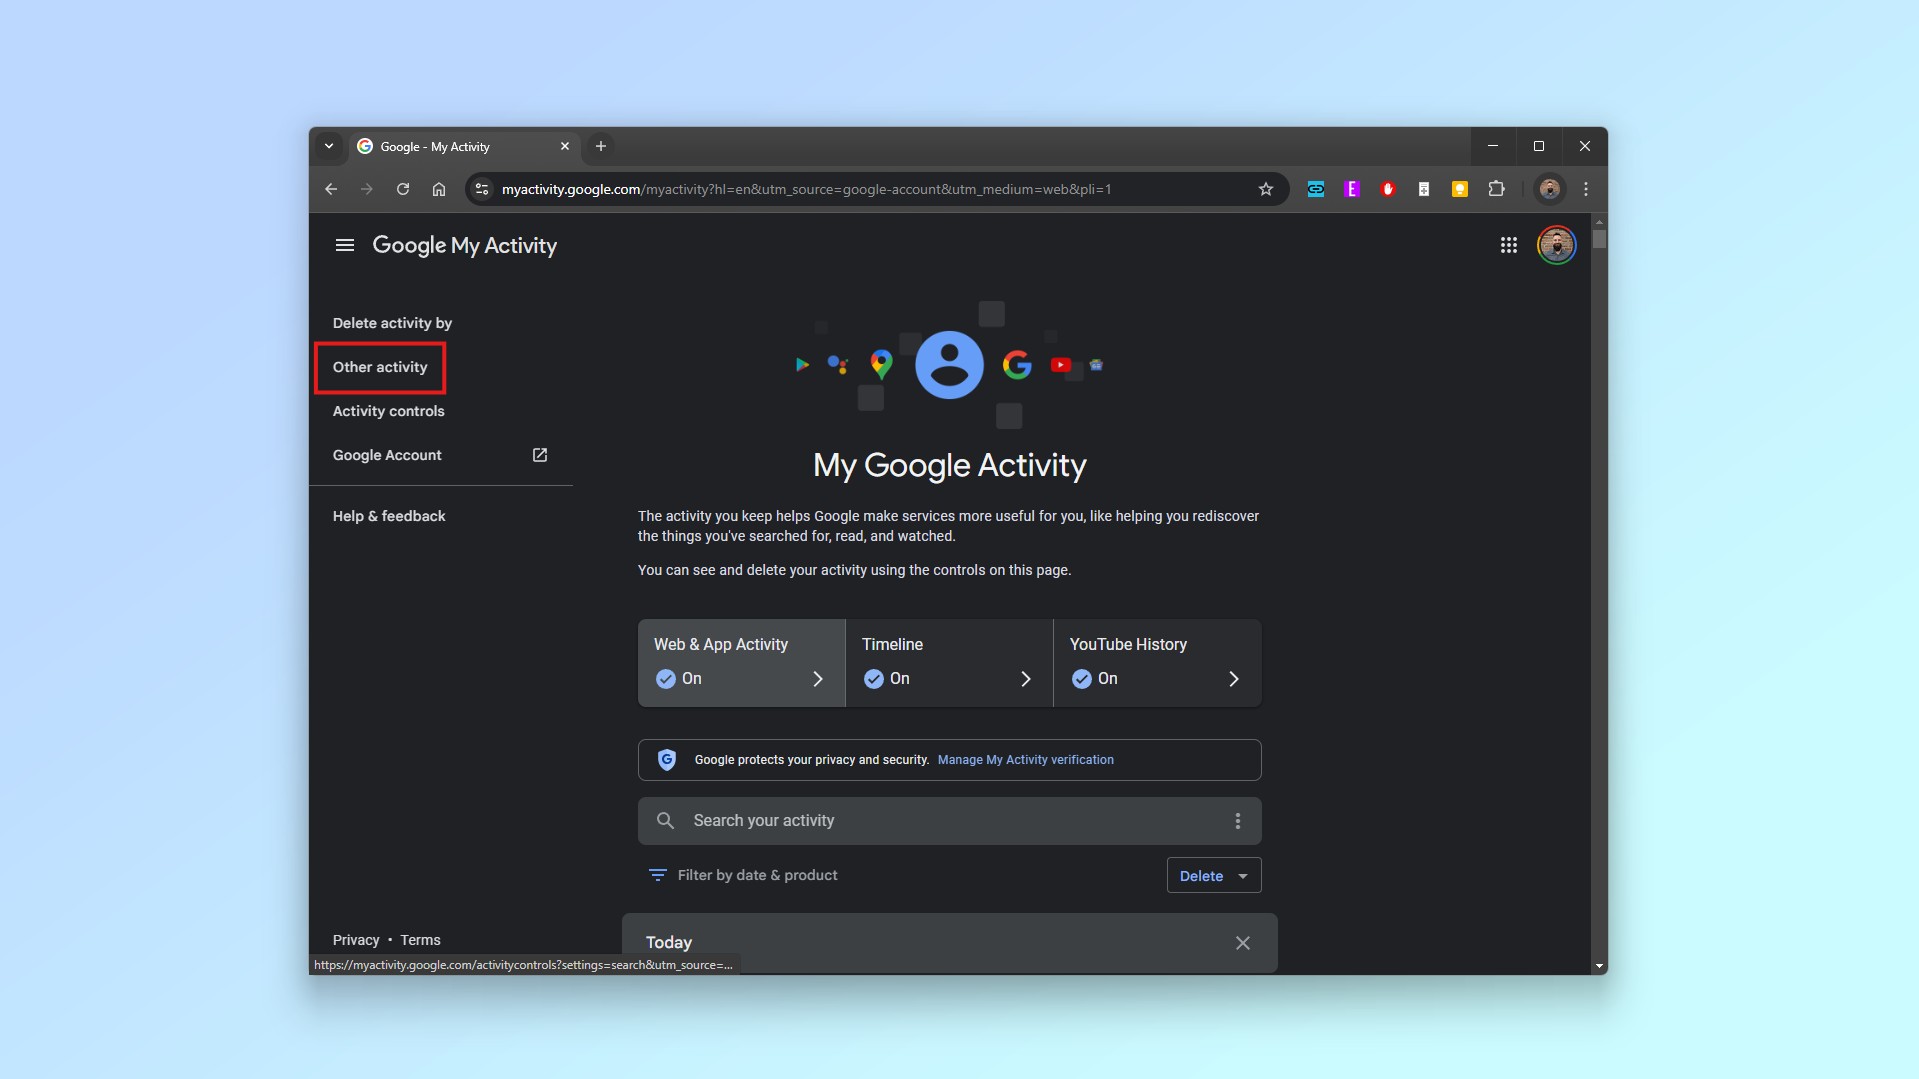Open the Google apps grid
The width and height of the screenshot is (1919, 1079).
pyautogui.click(x=1508, y=245)
